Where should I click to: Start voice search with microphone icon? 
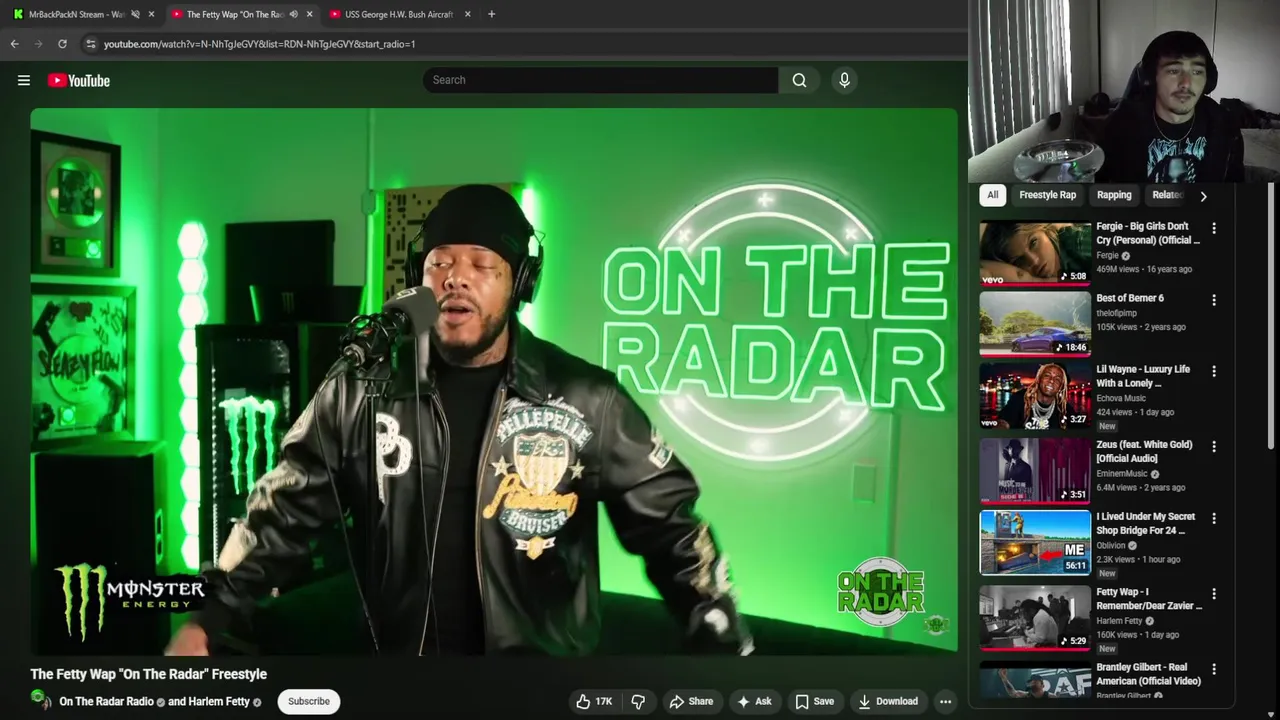(x=844, y=80)
